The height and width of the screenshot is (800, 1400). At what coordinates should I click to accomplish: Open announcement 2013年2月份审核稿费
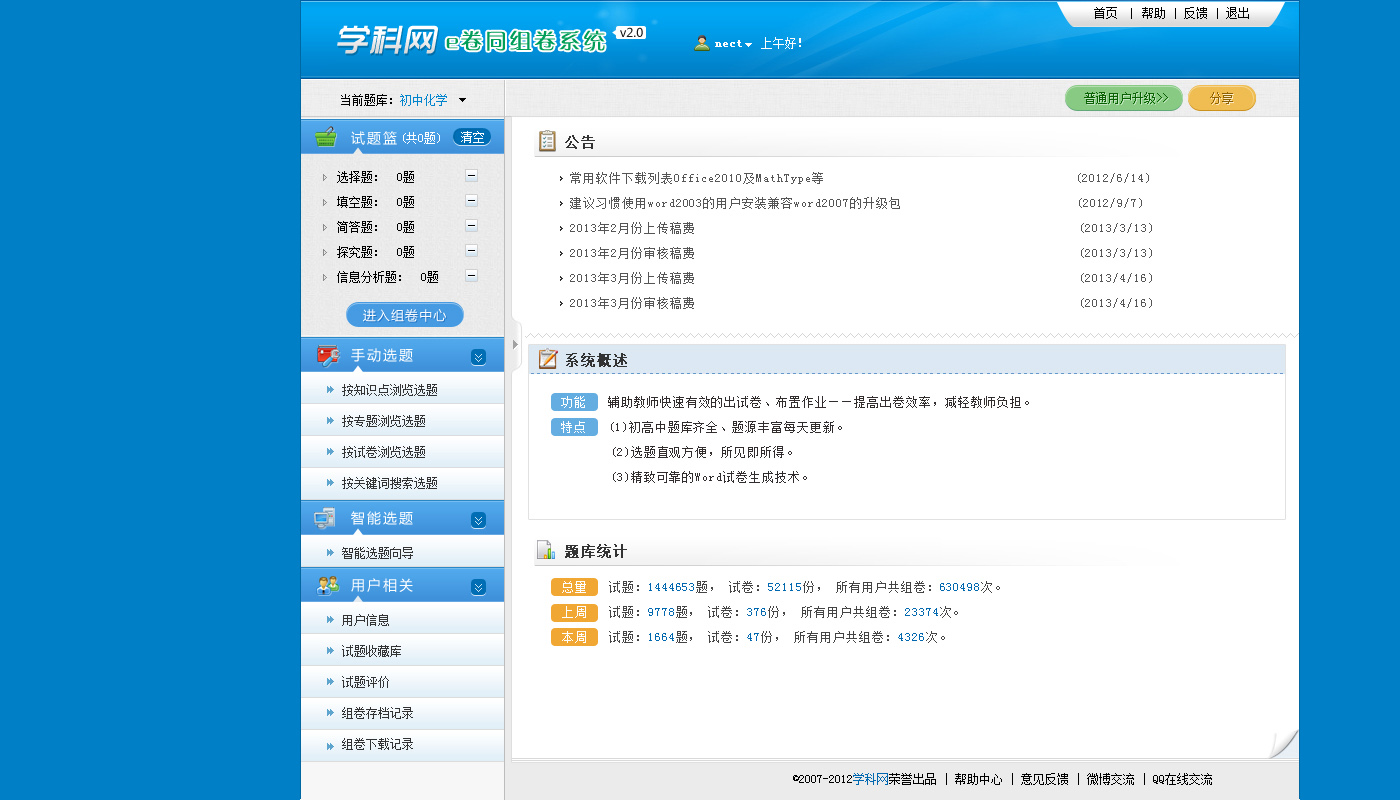click(632, 253)
